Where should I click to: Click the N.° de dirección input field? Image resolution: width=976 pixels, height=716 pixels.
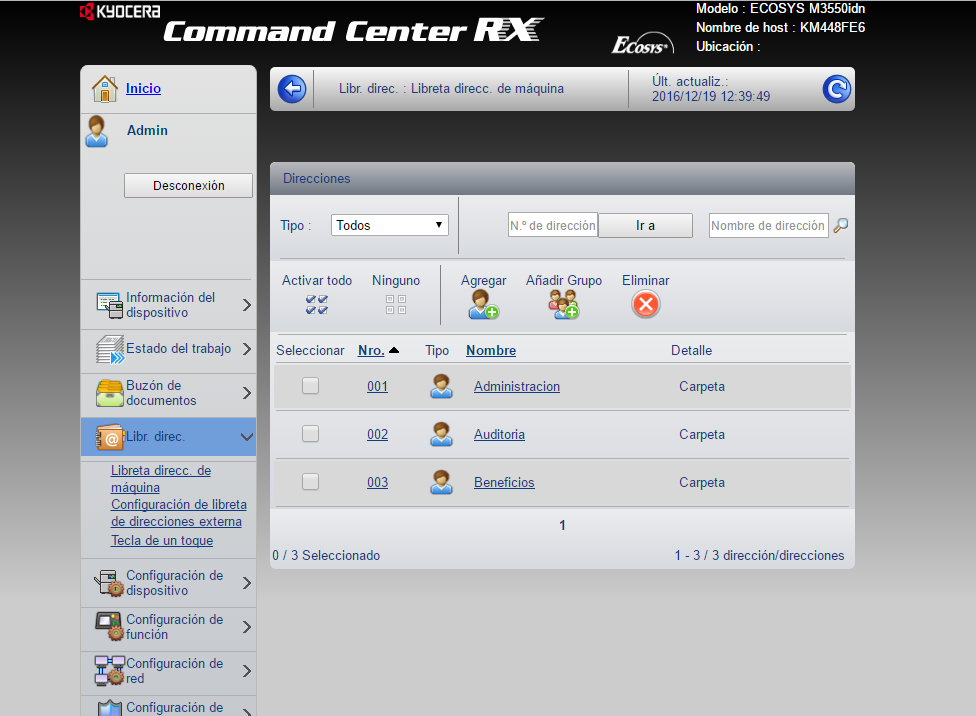coord(553,225)
